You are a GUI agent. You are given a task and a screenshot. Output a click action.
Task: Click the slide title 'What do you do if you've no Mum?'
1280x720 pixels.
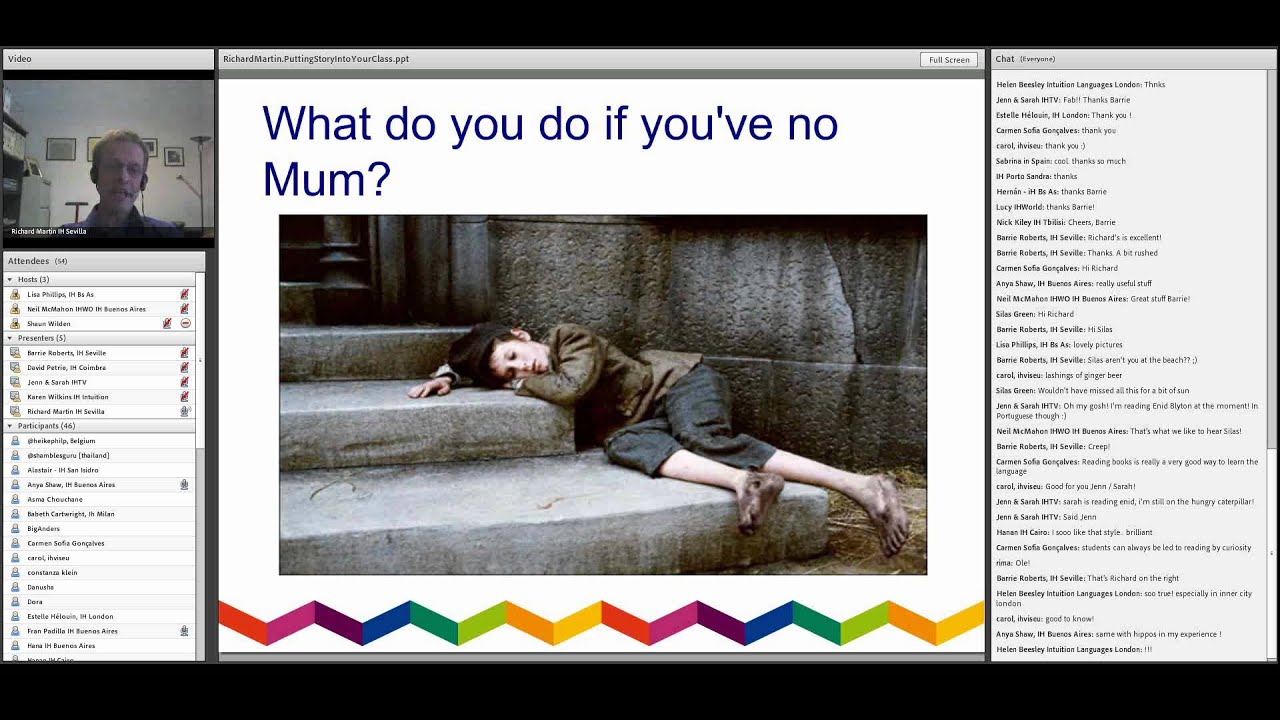(x=550, y=151)
